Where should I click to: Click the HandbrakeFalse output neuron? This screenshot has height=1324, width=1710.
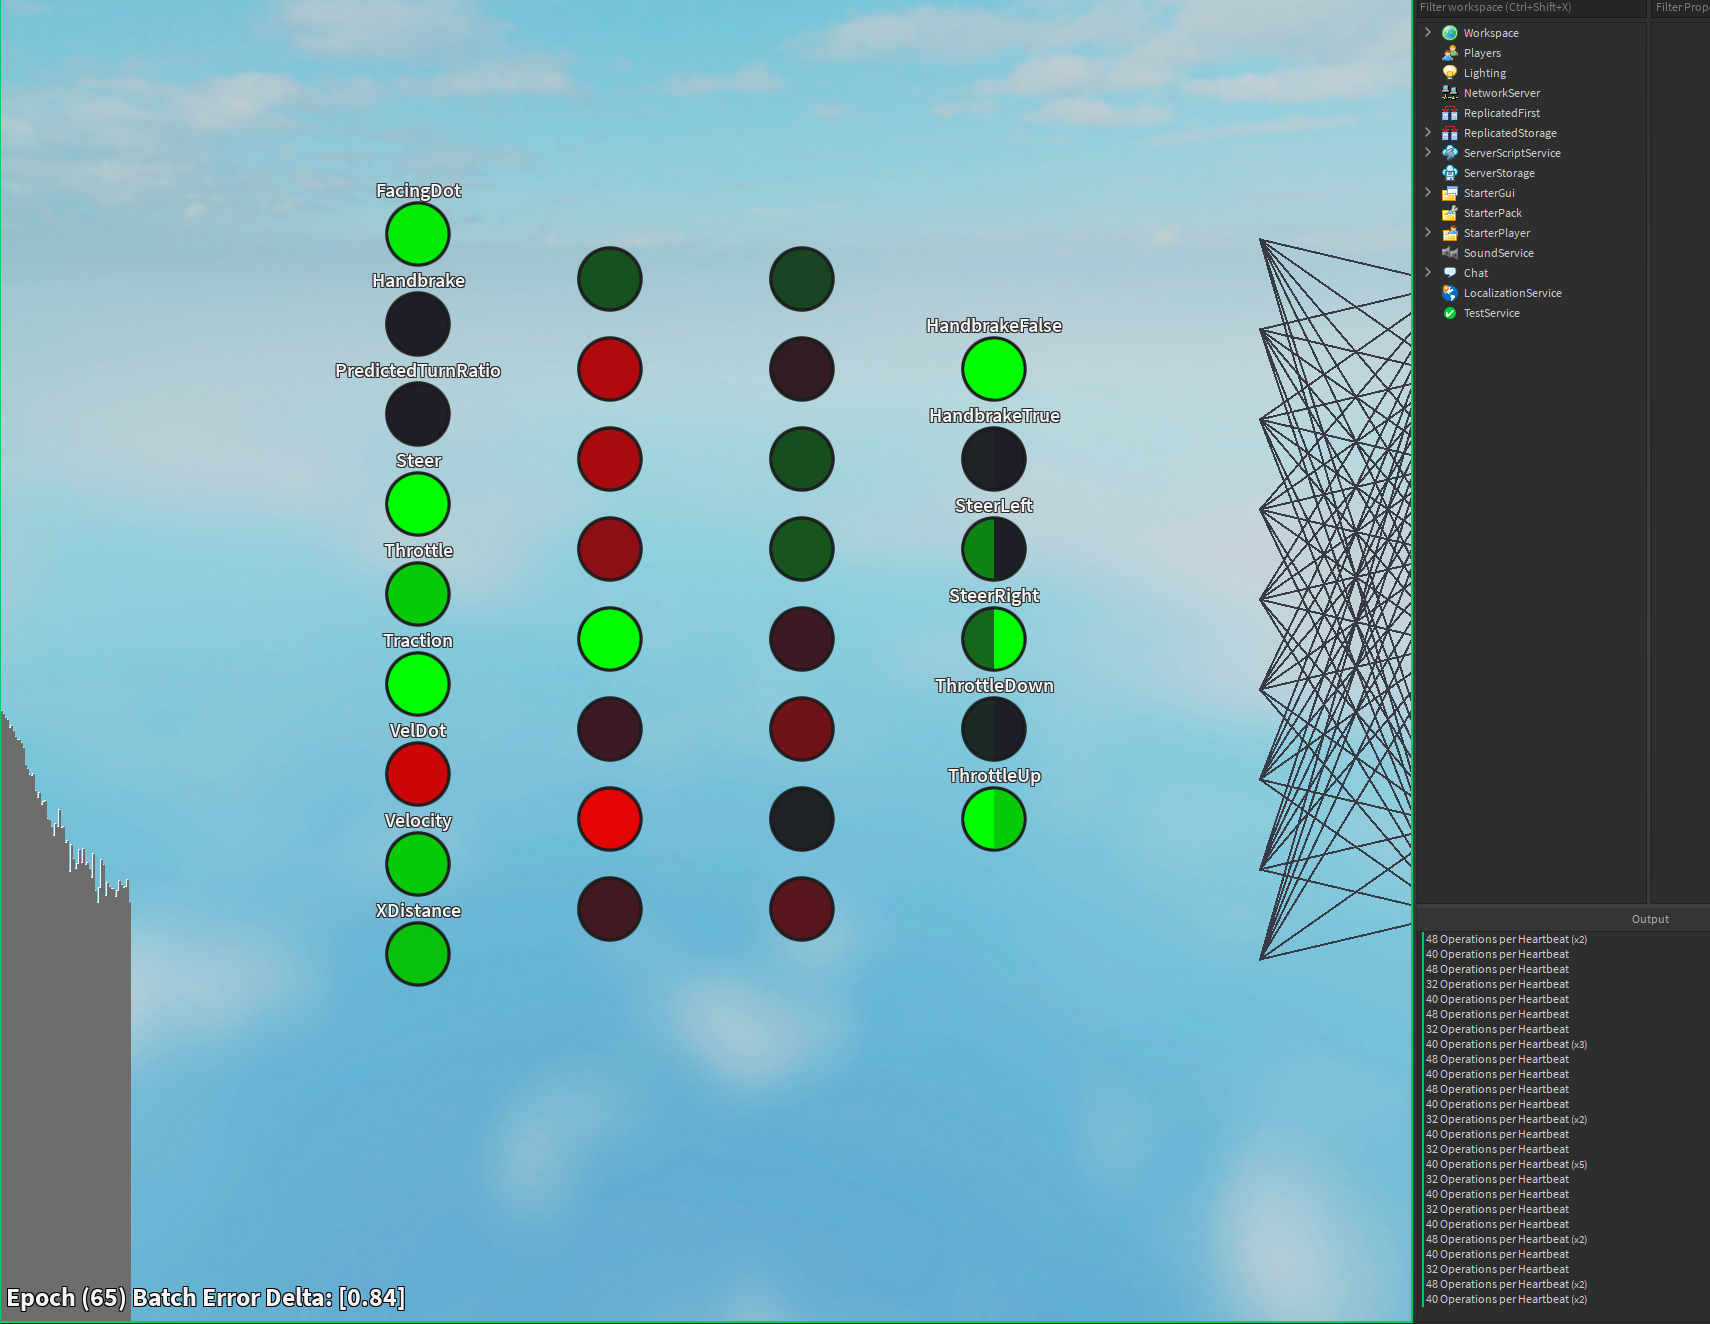[x=994, y=369]
